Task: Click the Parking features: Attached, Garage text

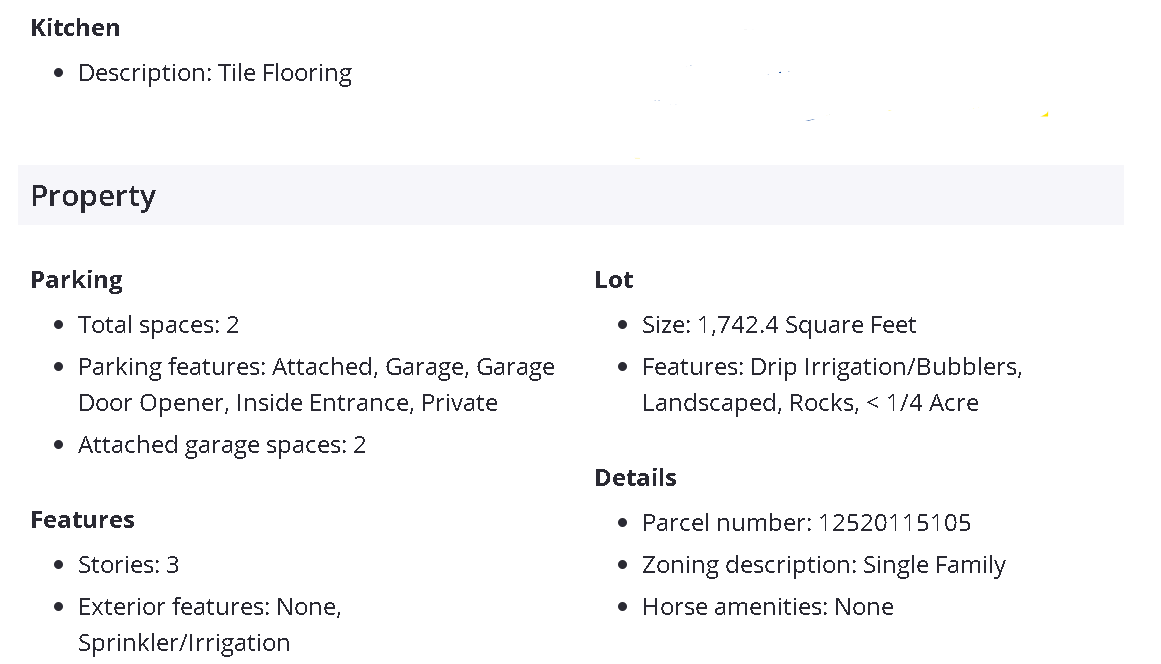Action: (x=316, y=367)
